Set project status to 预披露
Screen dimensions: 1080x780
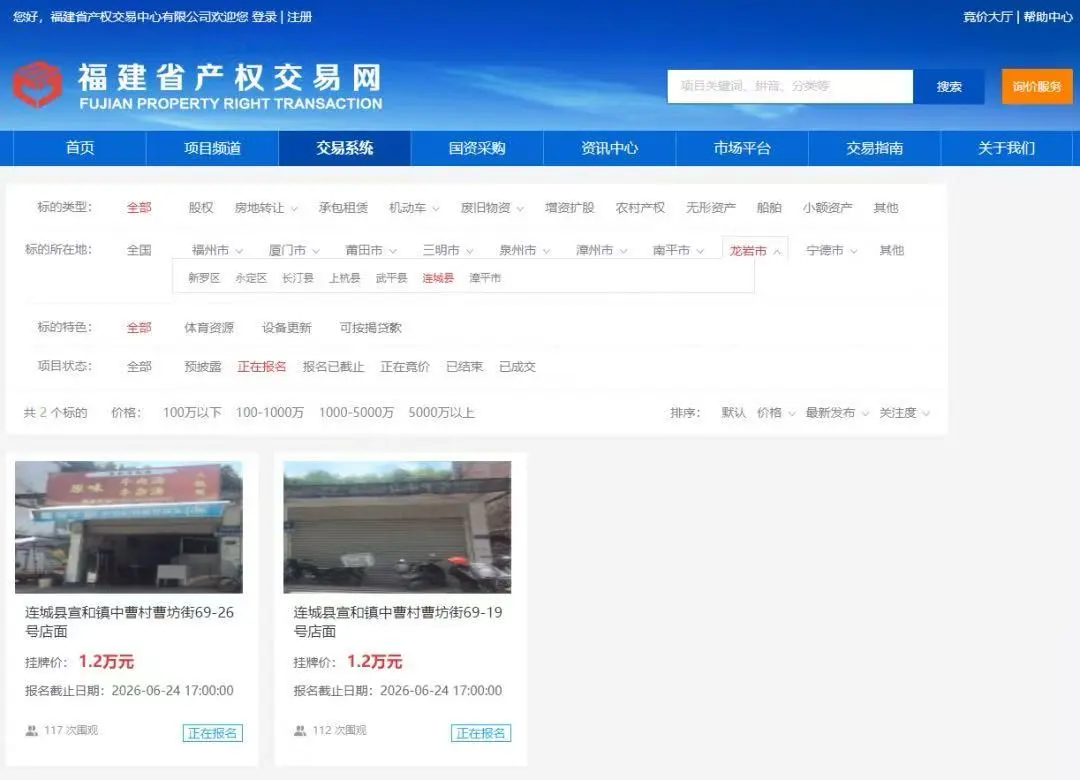(x=202, y=367)
